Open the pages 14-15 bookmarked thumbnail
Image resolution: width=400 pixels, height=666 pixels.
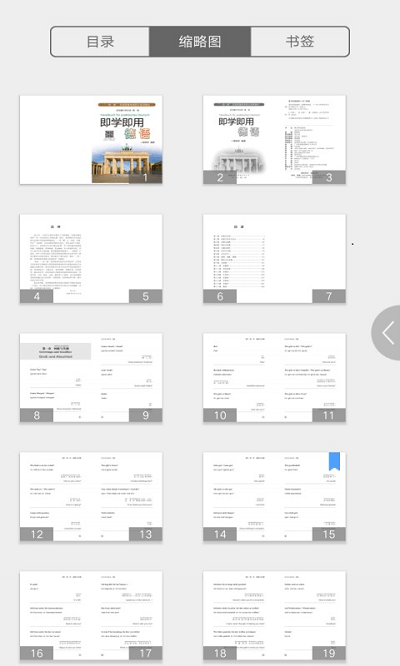click(274, 497)
